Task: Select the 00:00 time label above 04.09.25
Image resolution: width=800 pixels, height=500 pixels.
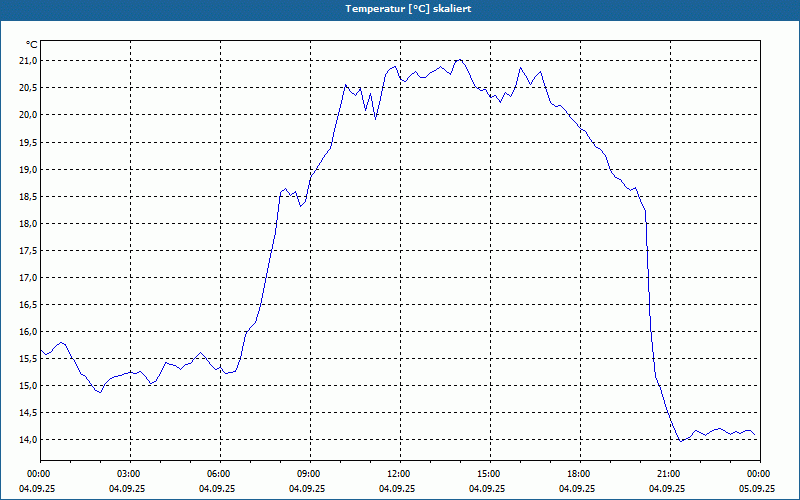Action: coord(37,474)
